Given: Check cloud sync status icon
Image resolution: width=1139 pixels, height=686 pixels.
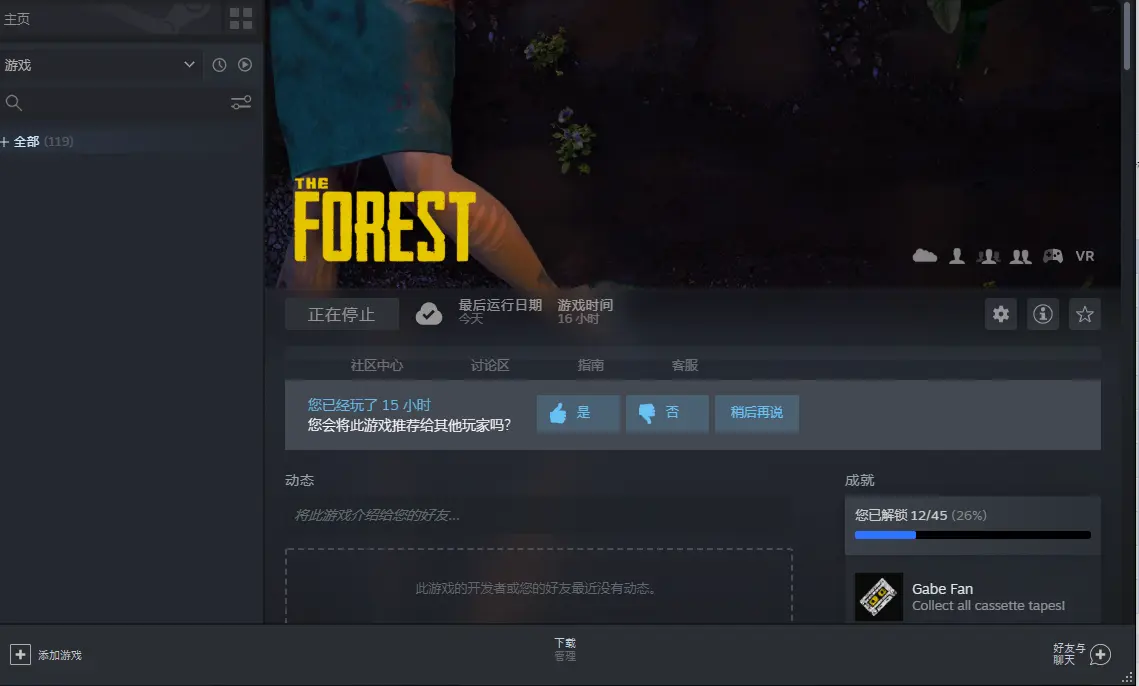Looking at the screenshot, I should click(x=429, y=314).
